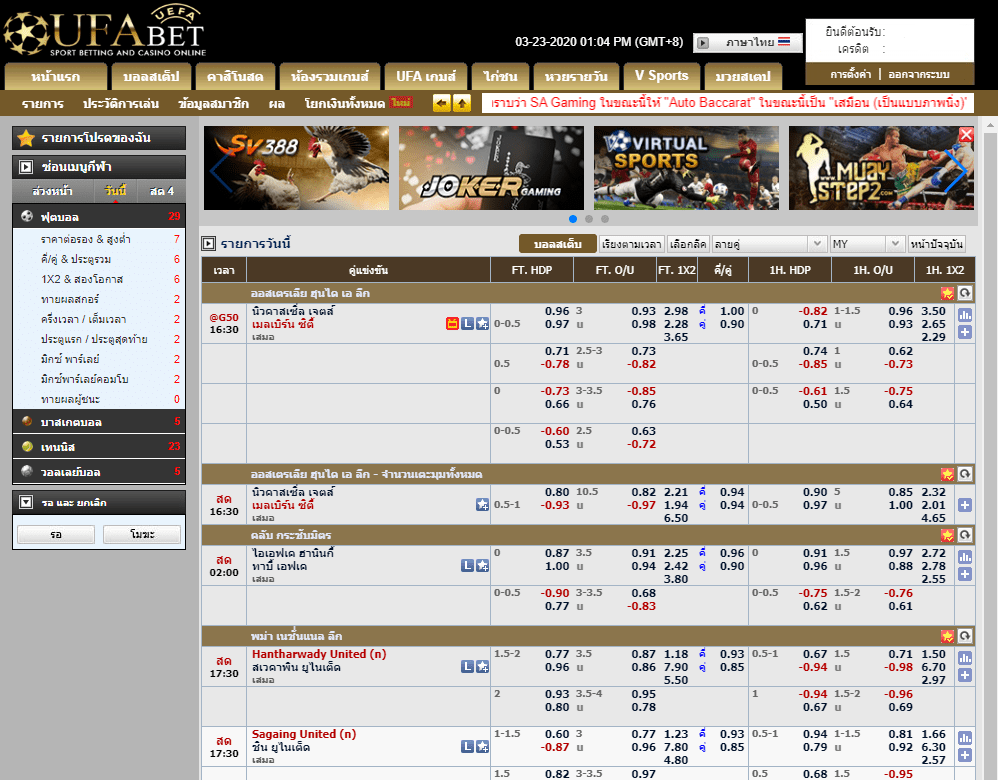The height and width of the screenshot is (780, 998).
Task: Open statistics chart for the 02:00 live match
Action: pos(965,557)
